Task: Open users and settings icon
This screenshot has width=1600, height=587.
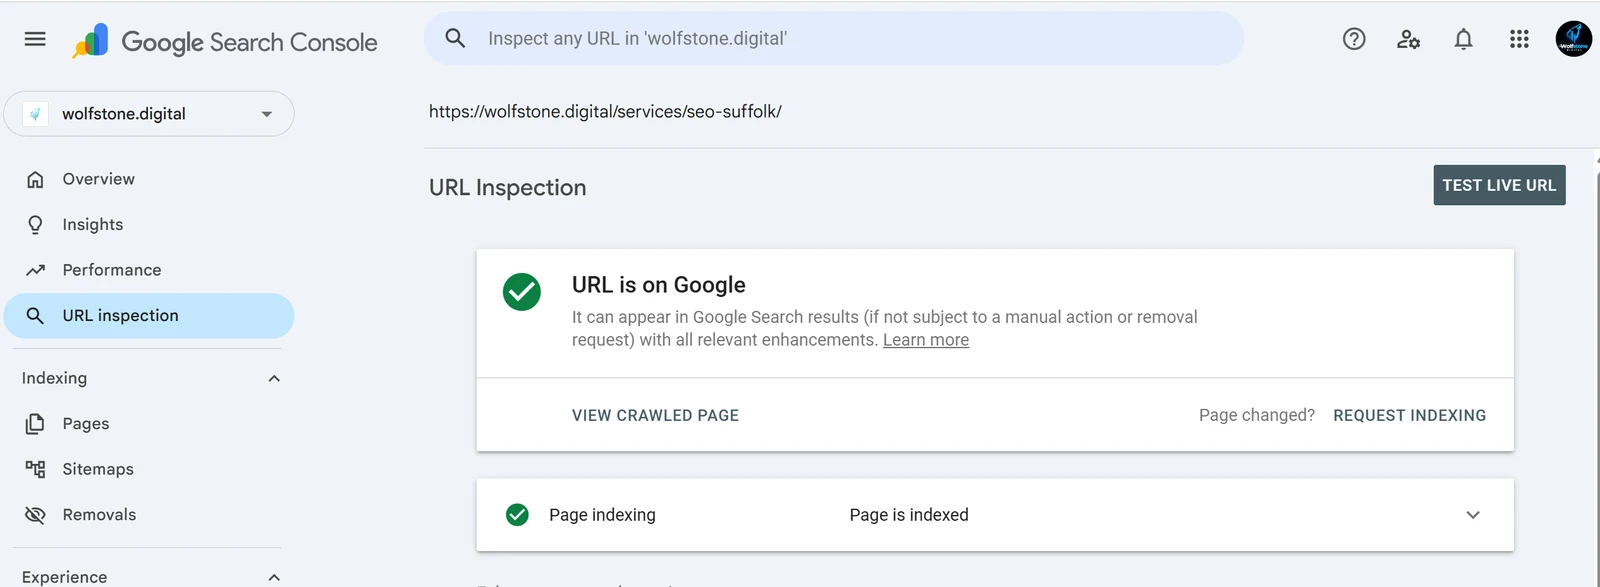Action: 1408,39
